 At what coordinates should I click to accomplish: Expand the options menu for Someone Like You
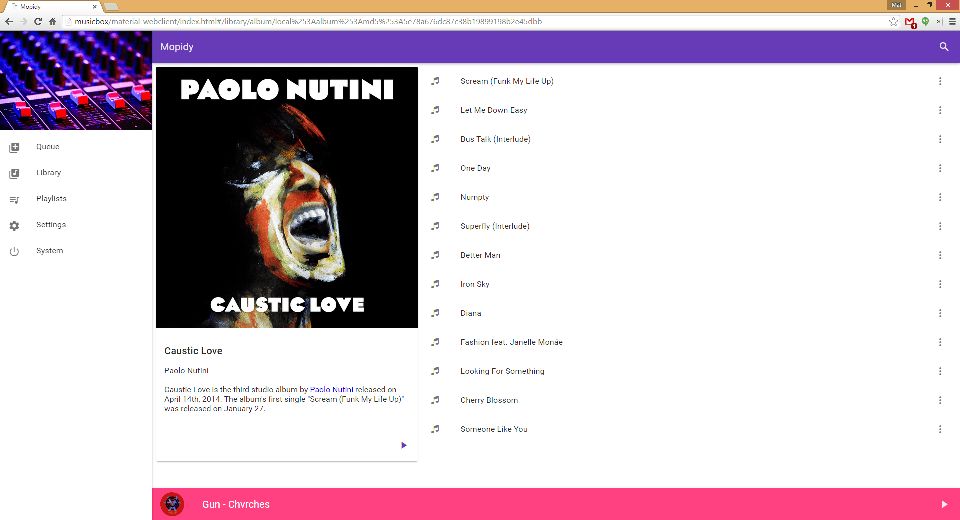940,429
